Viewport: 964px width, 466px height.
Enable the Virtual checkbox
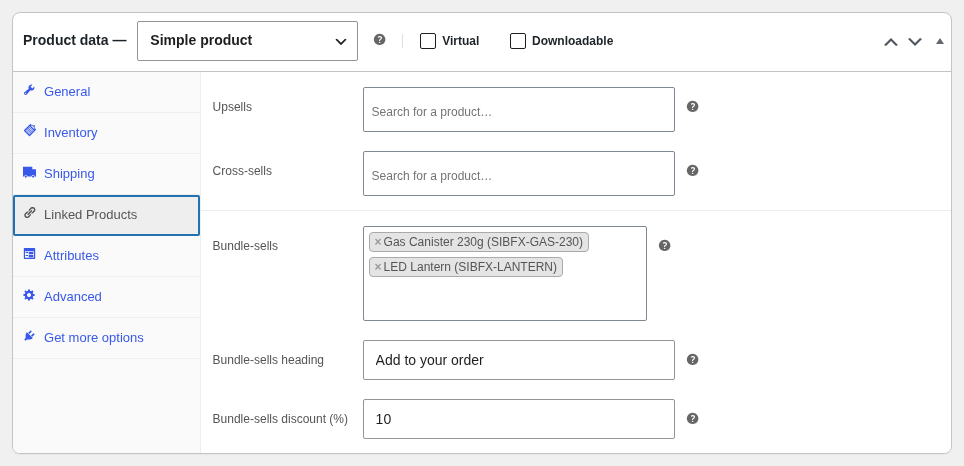tap(428, 41)
